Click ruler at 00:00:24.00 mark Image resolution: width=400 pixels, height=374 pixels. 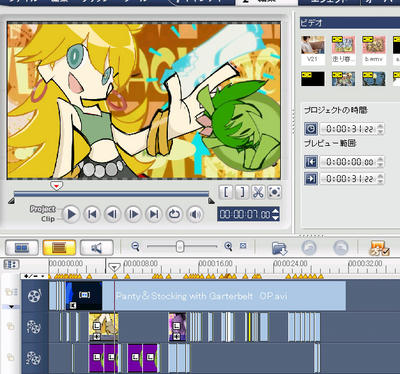[290, 263]
